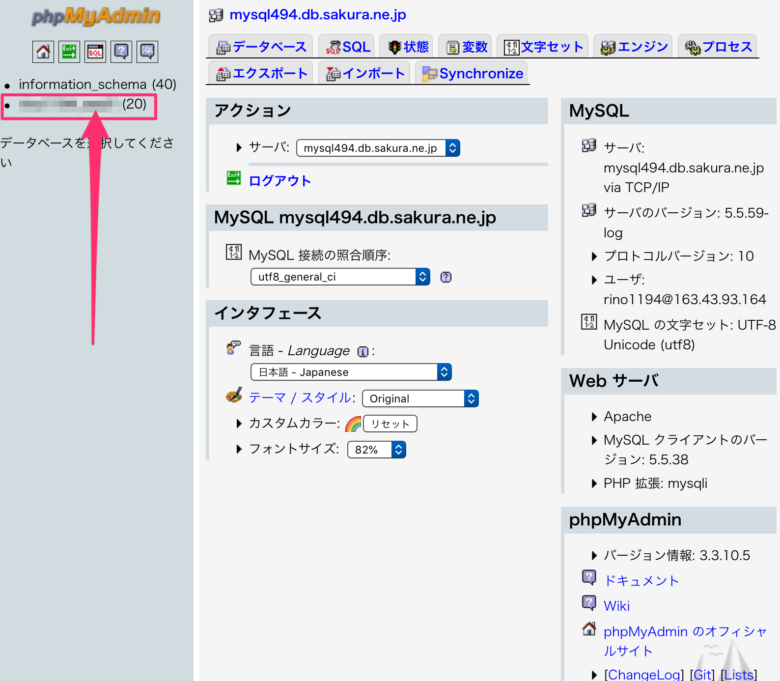
Task: Open the Original theme dropdown
Action: [x=420, y=398]
